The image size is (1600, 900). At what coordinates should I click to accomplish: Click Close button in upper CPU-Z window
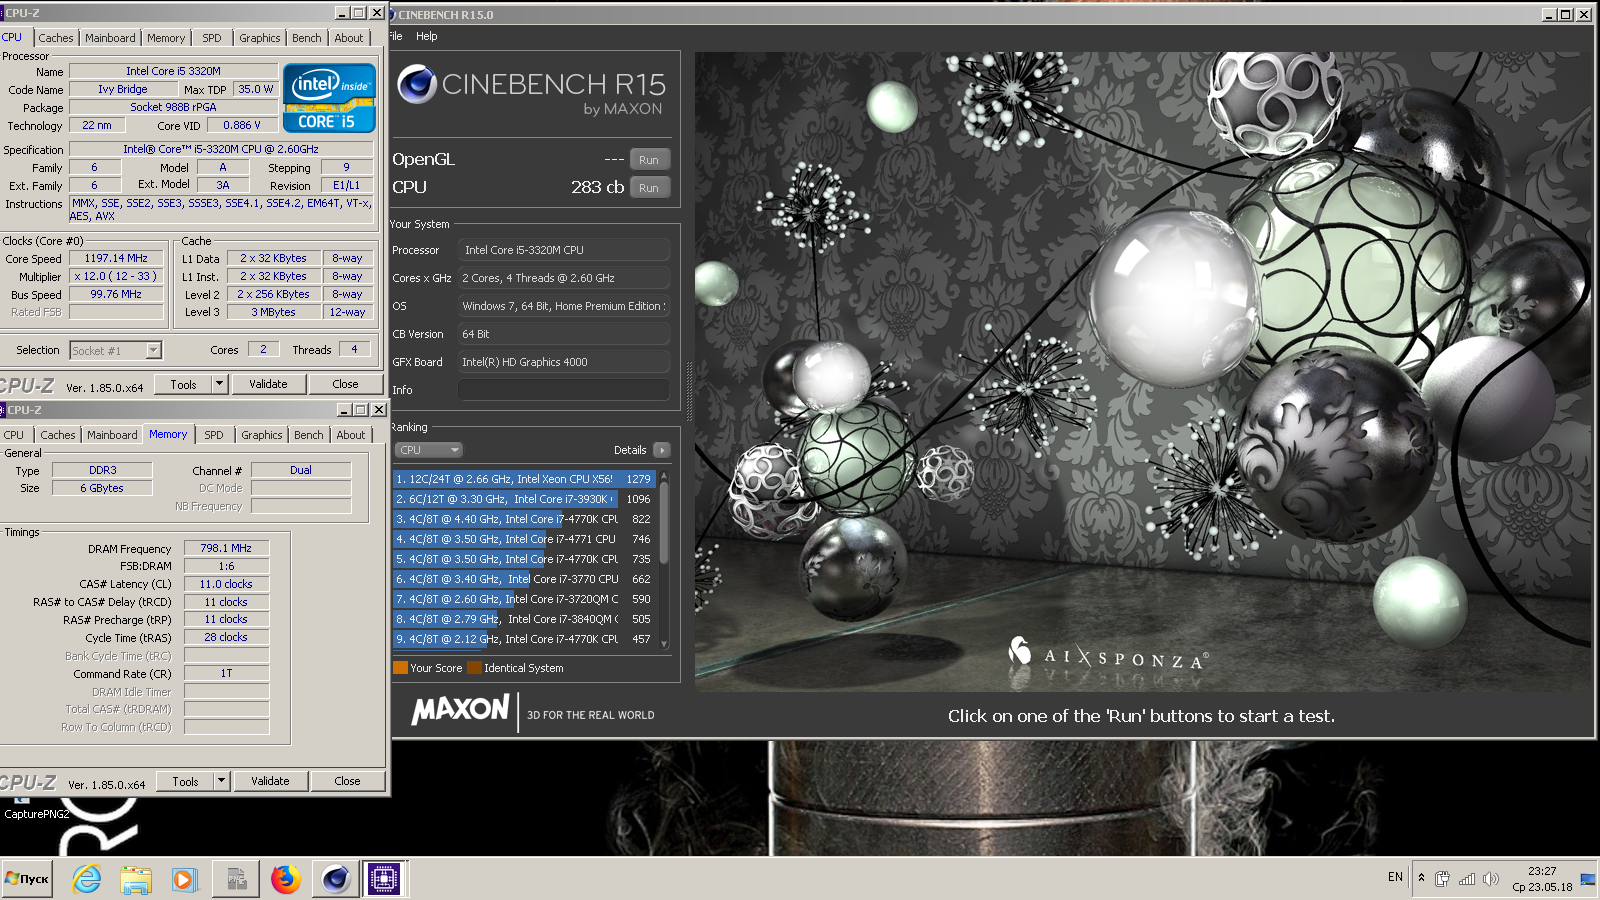(x=346, y=384)
